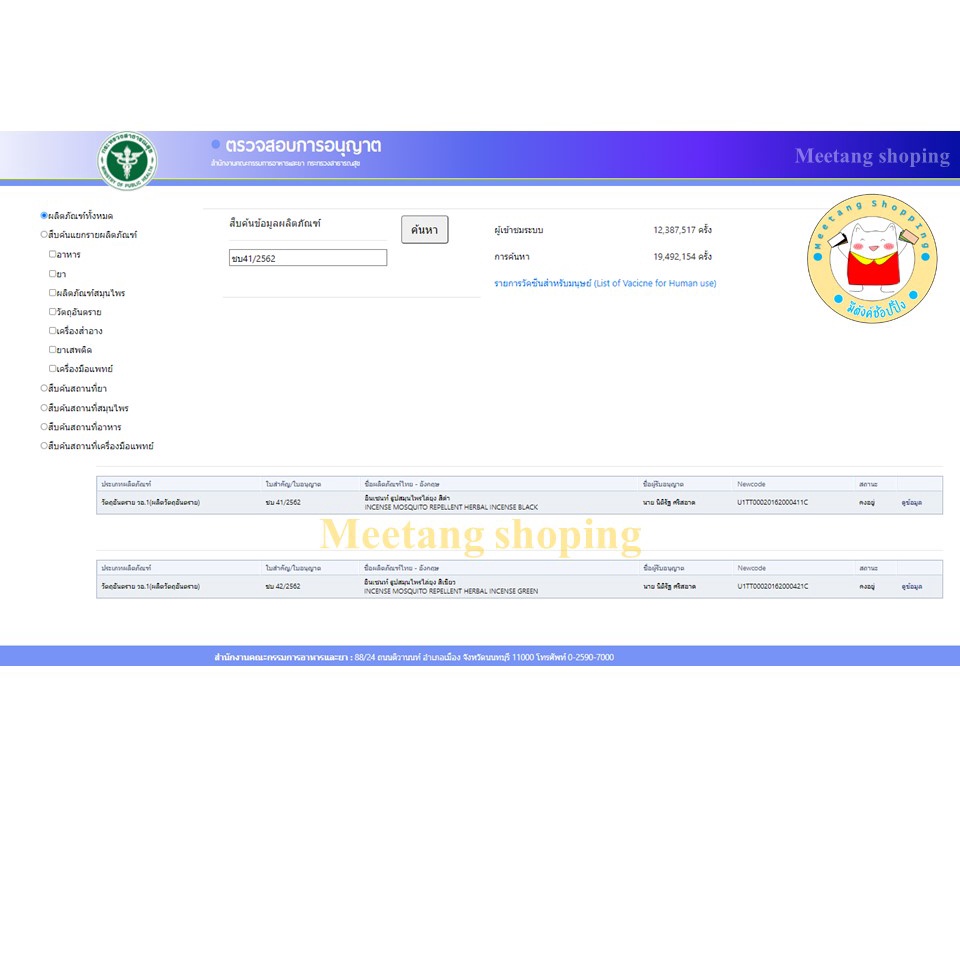
Task: Check the อาหาร checkbox
Action: 53,254
